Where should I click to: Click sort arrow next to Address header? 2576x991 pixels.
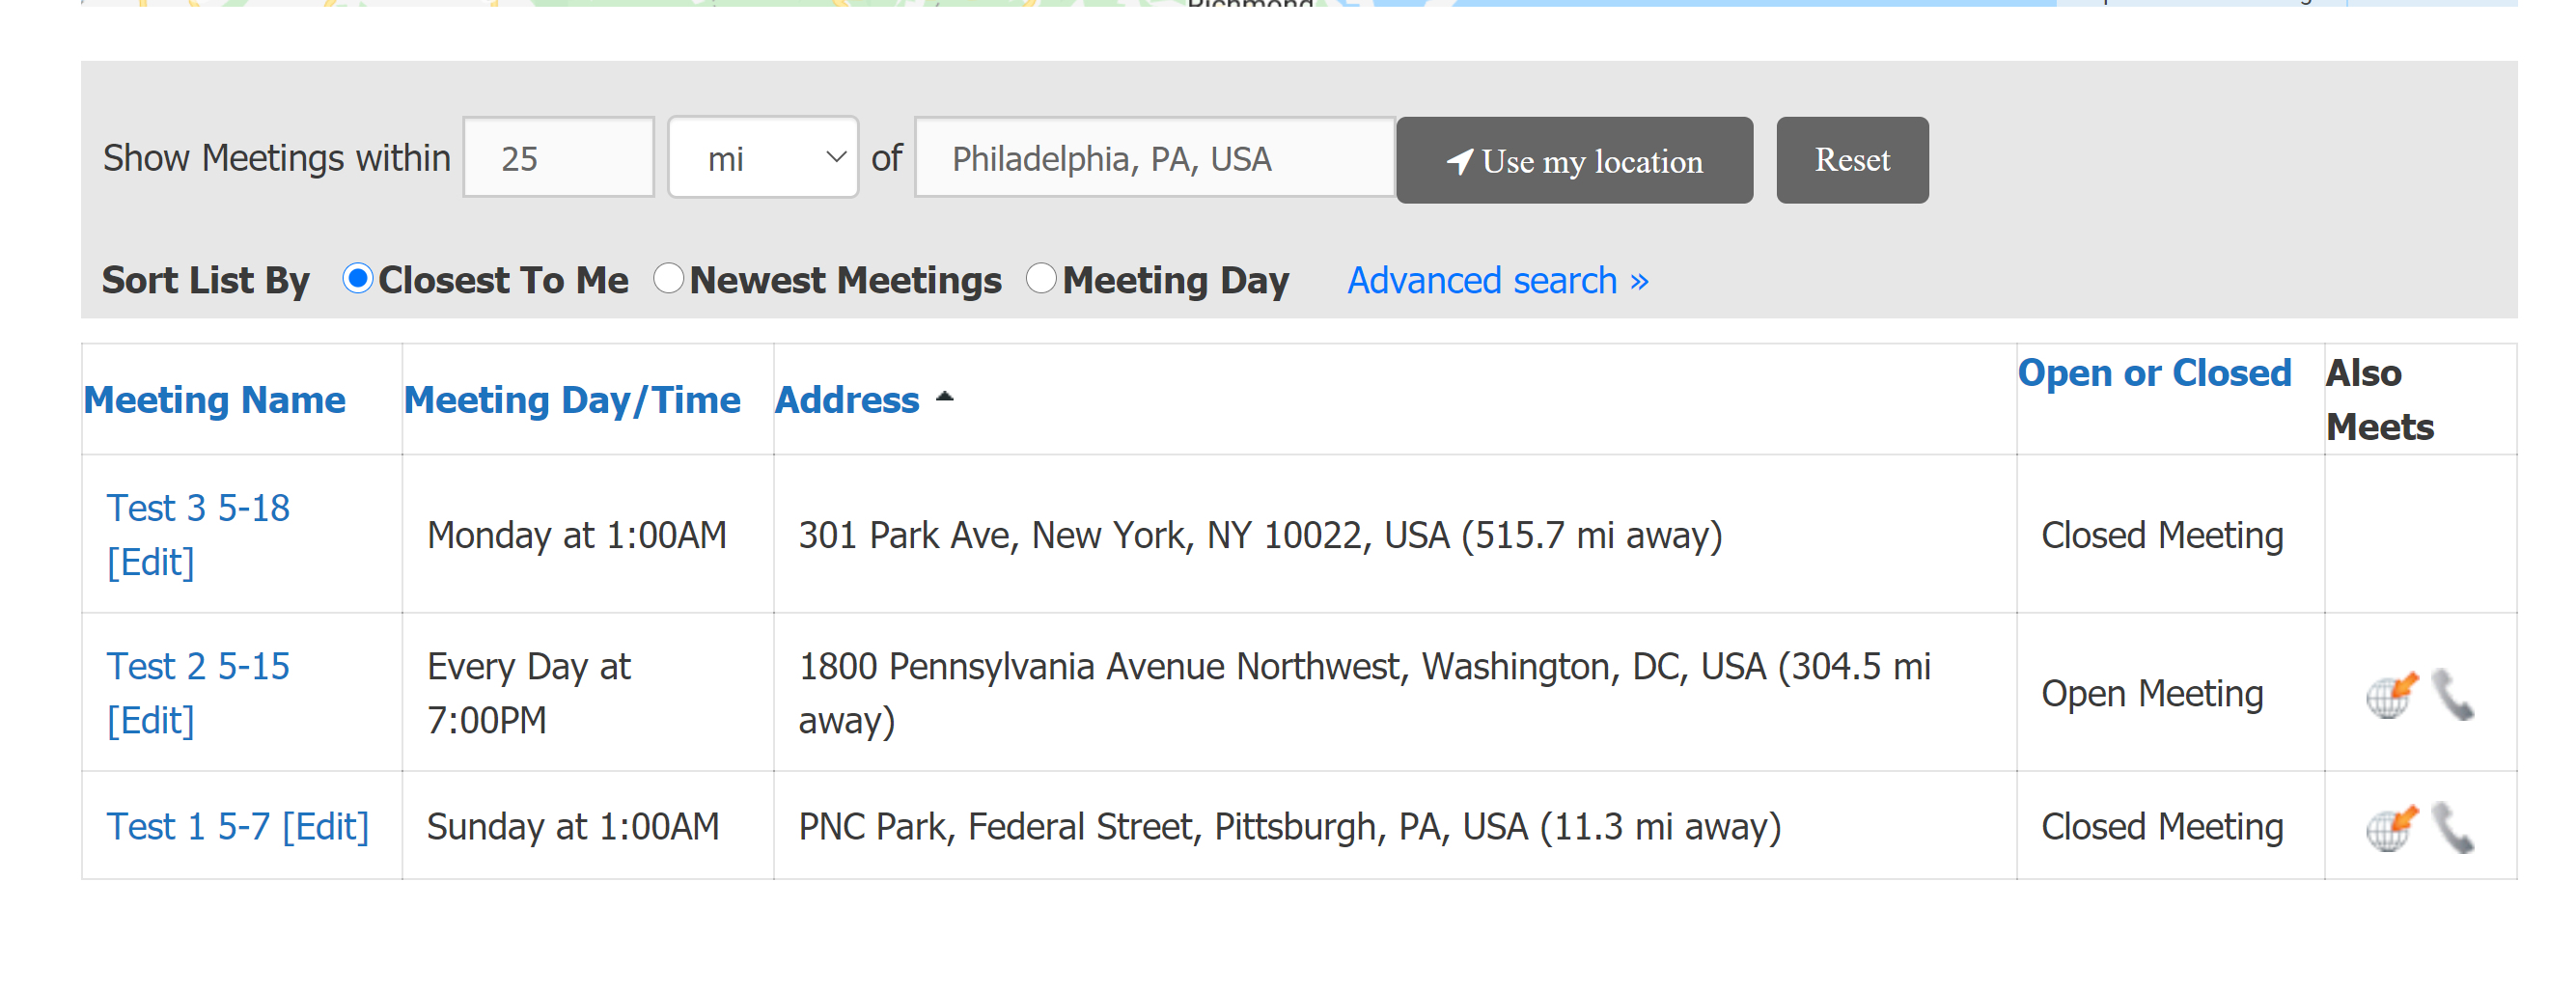[944, 397]
